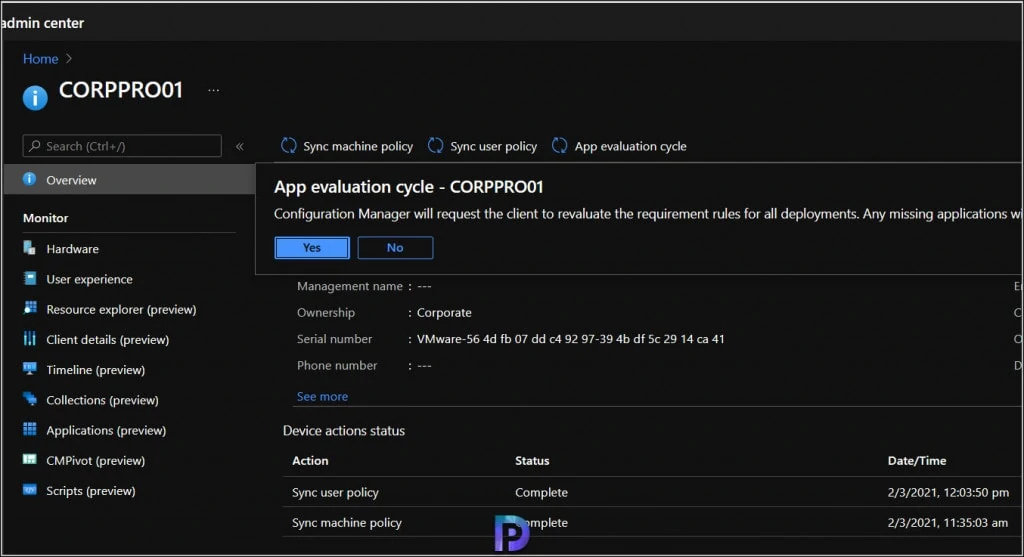The height and width of the screenshot is (557, 1024).
Task: Click the Sync user policy refresh icon
Action: coord(436,146)
